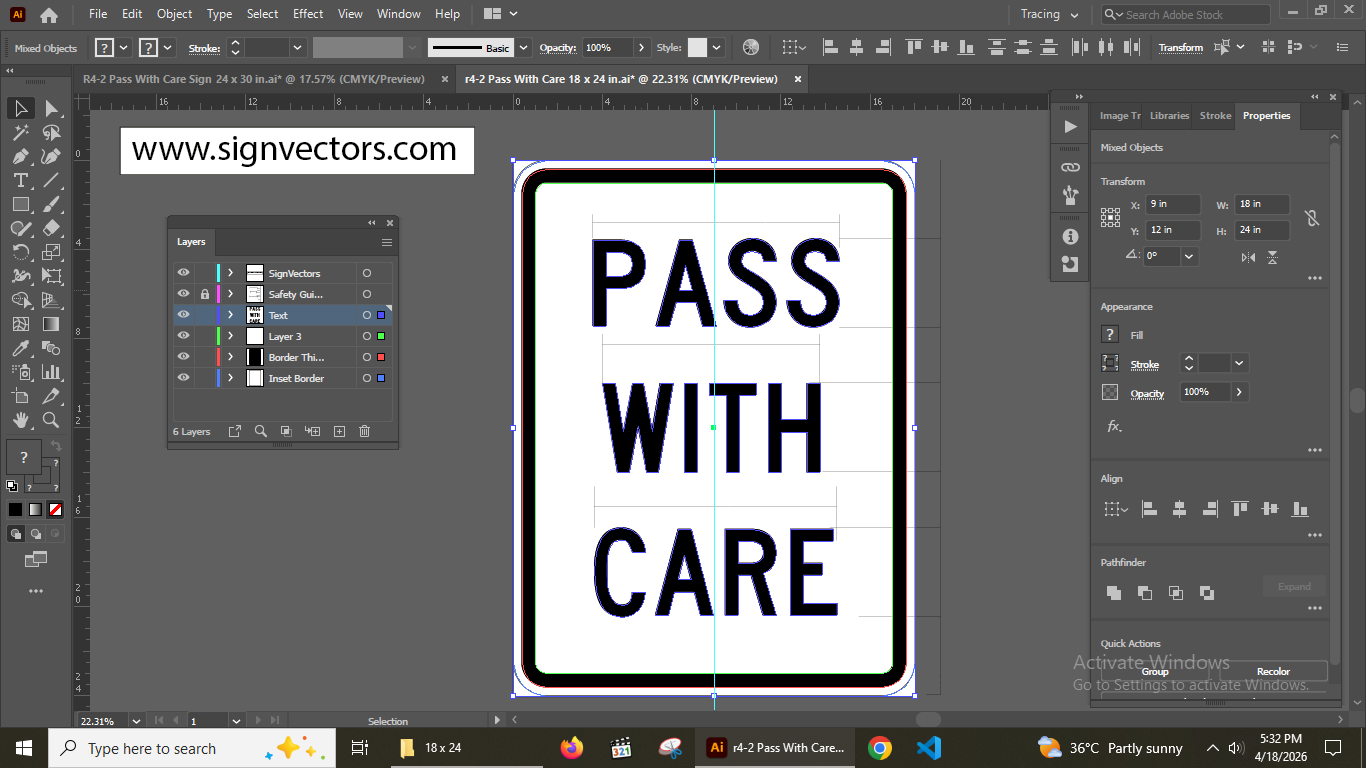Viewport: 1366px width, 768px height.
Task: Open the Object menu
Action: (x=174, y=14)
